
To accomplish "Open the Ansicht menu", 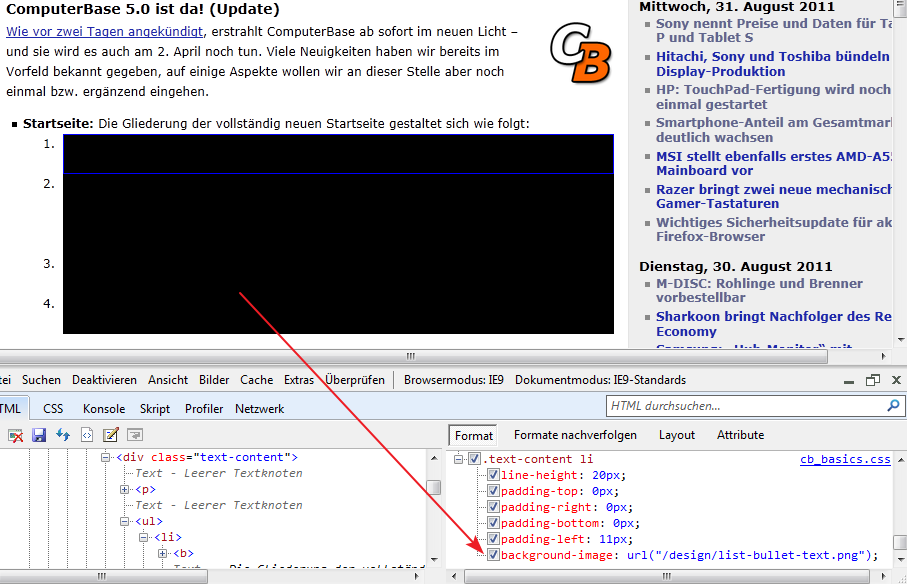I will pos(168,380).
